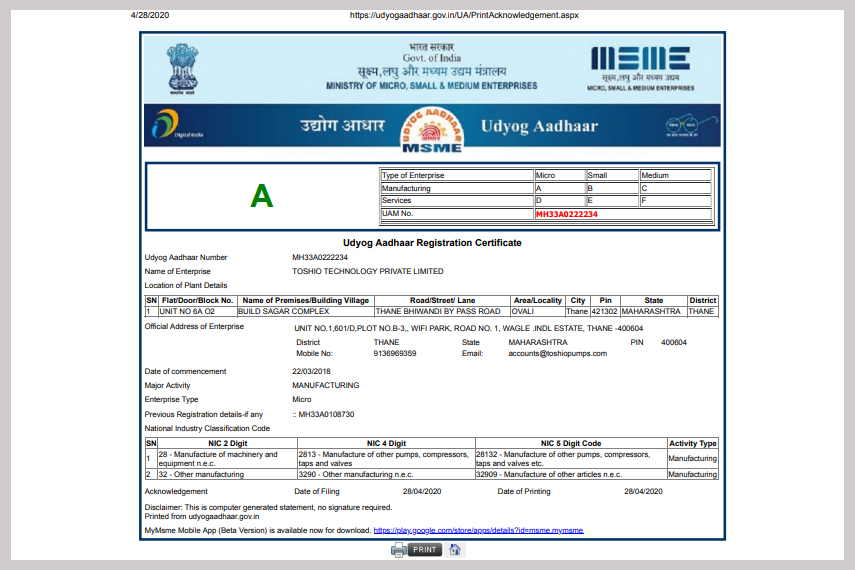Click the Udyog Aadhaar Number value MH33A0222234
The width and height of the screenshot is (855, 570).
(x=320, y=257)
